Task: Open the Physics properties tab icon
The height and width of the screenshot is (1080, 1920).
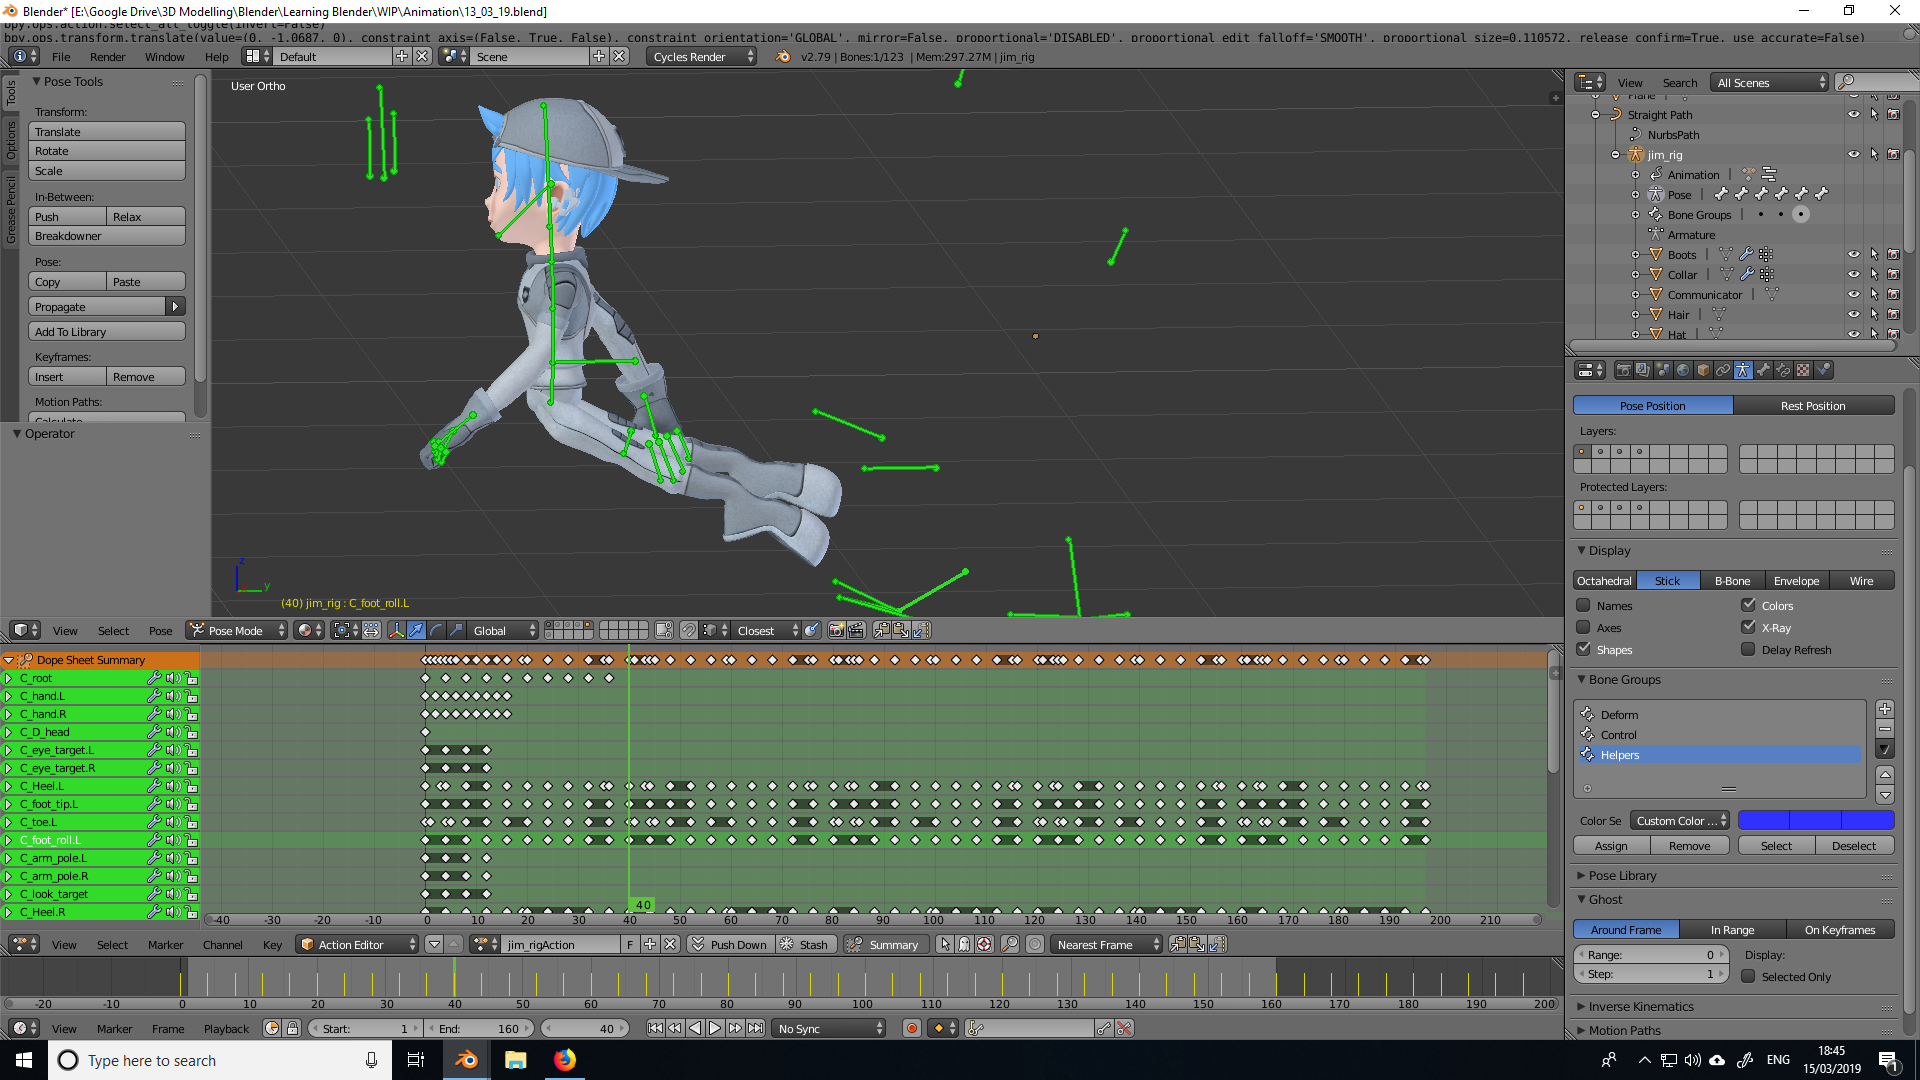Action: tap(1824, 370)
